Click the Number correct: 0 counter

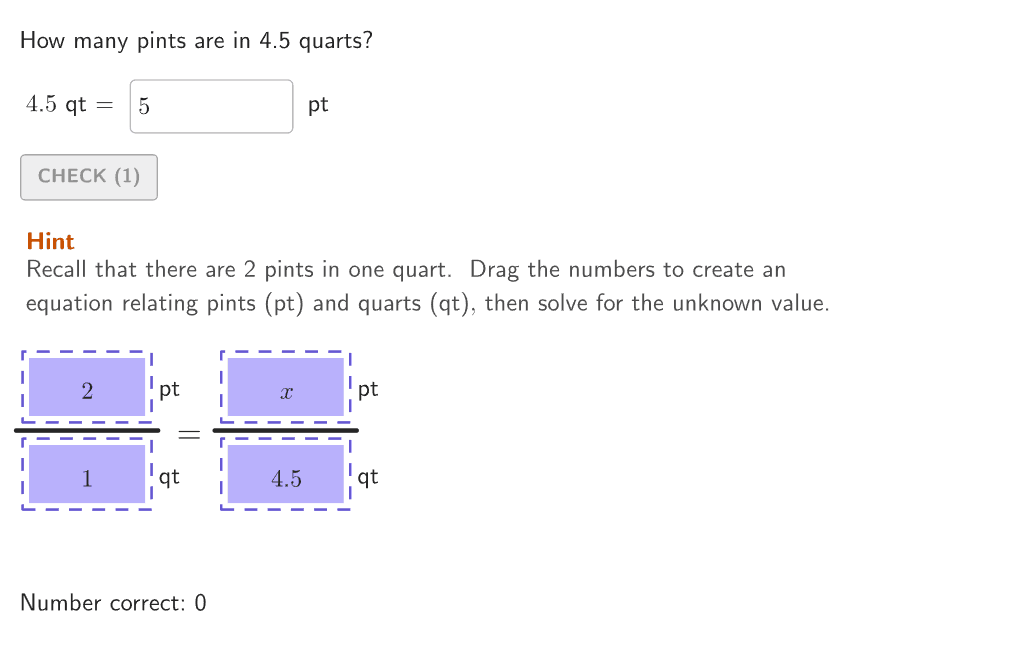pos(113,603)
